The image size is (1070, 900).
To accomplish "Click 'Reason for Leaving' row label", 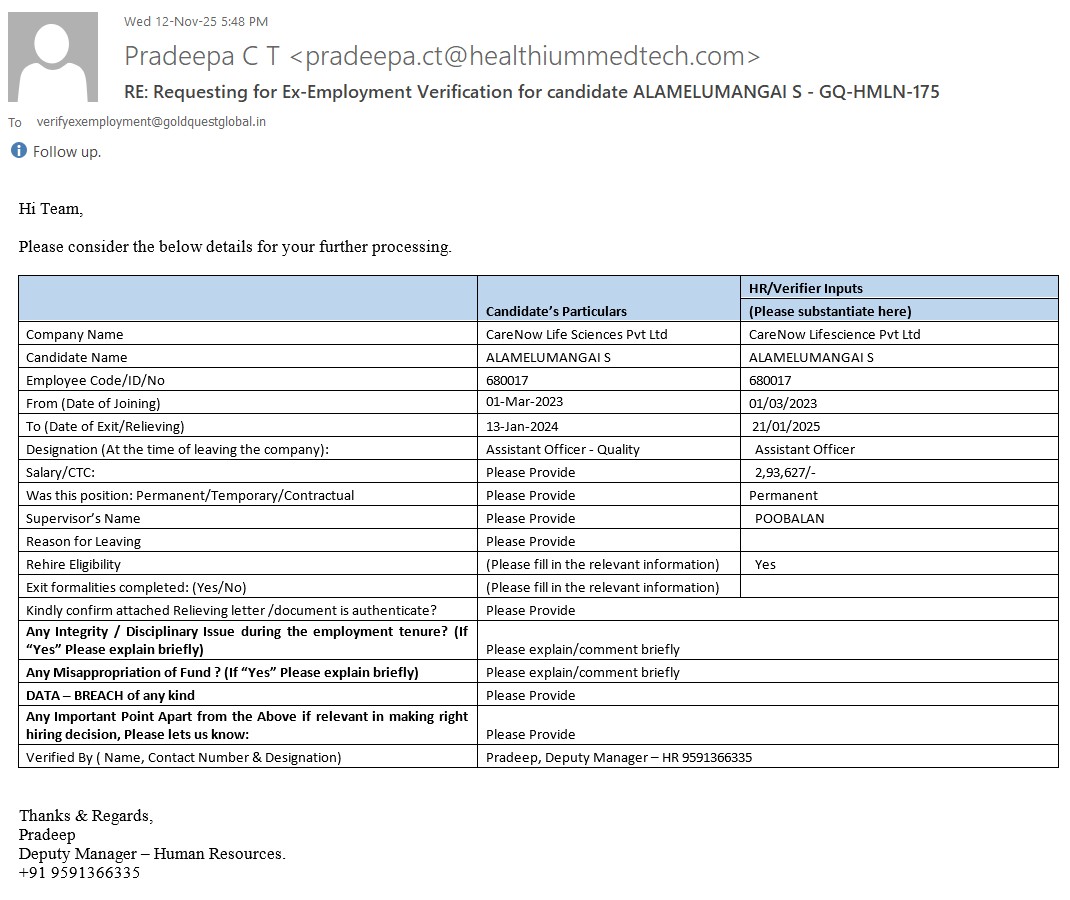I will click(83, 541).
